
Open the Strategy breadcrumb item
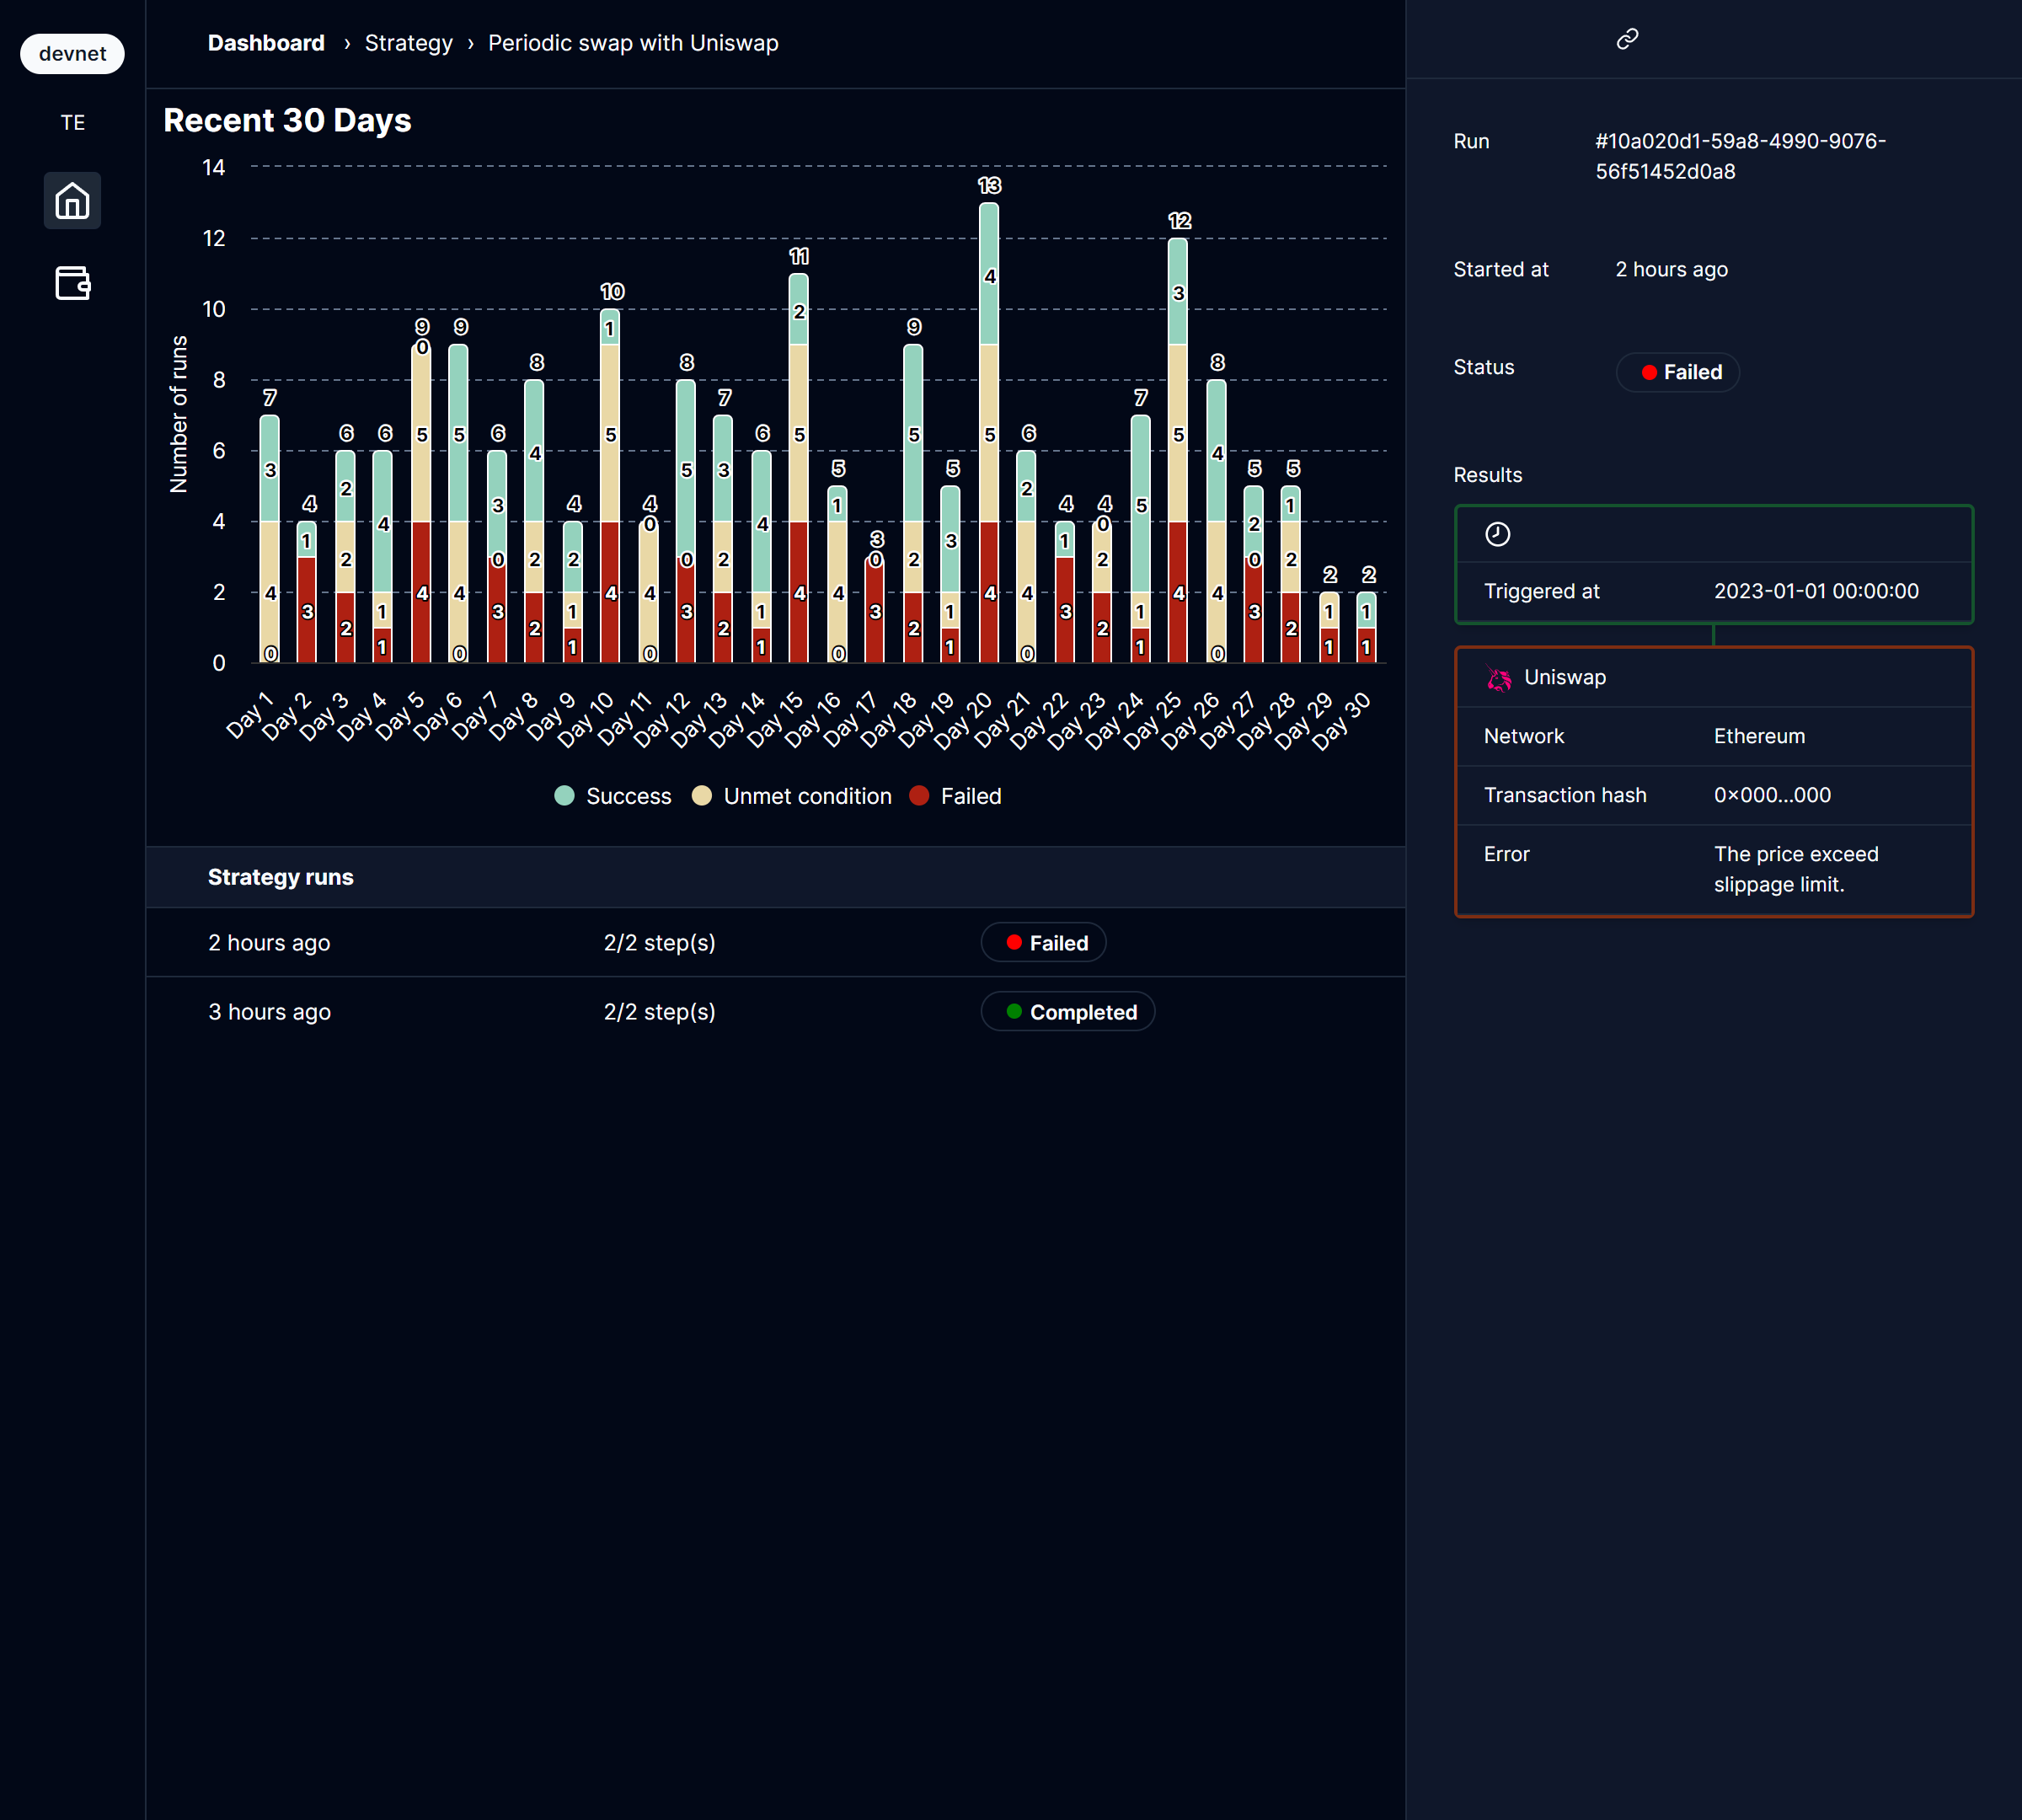point(408,43)
